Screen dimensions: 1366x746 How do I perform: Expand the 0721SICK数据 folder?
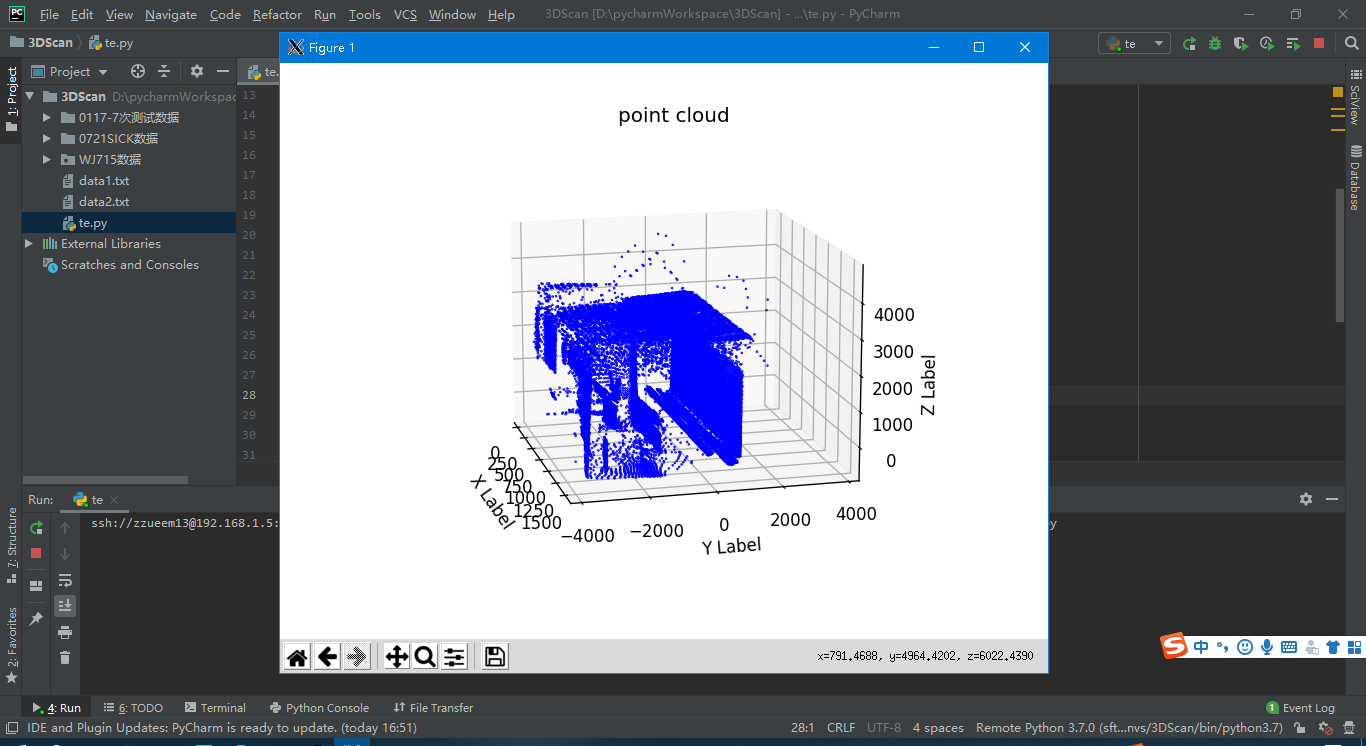(x=47, y=138)
